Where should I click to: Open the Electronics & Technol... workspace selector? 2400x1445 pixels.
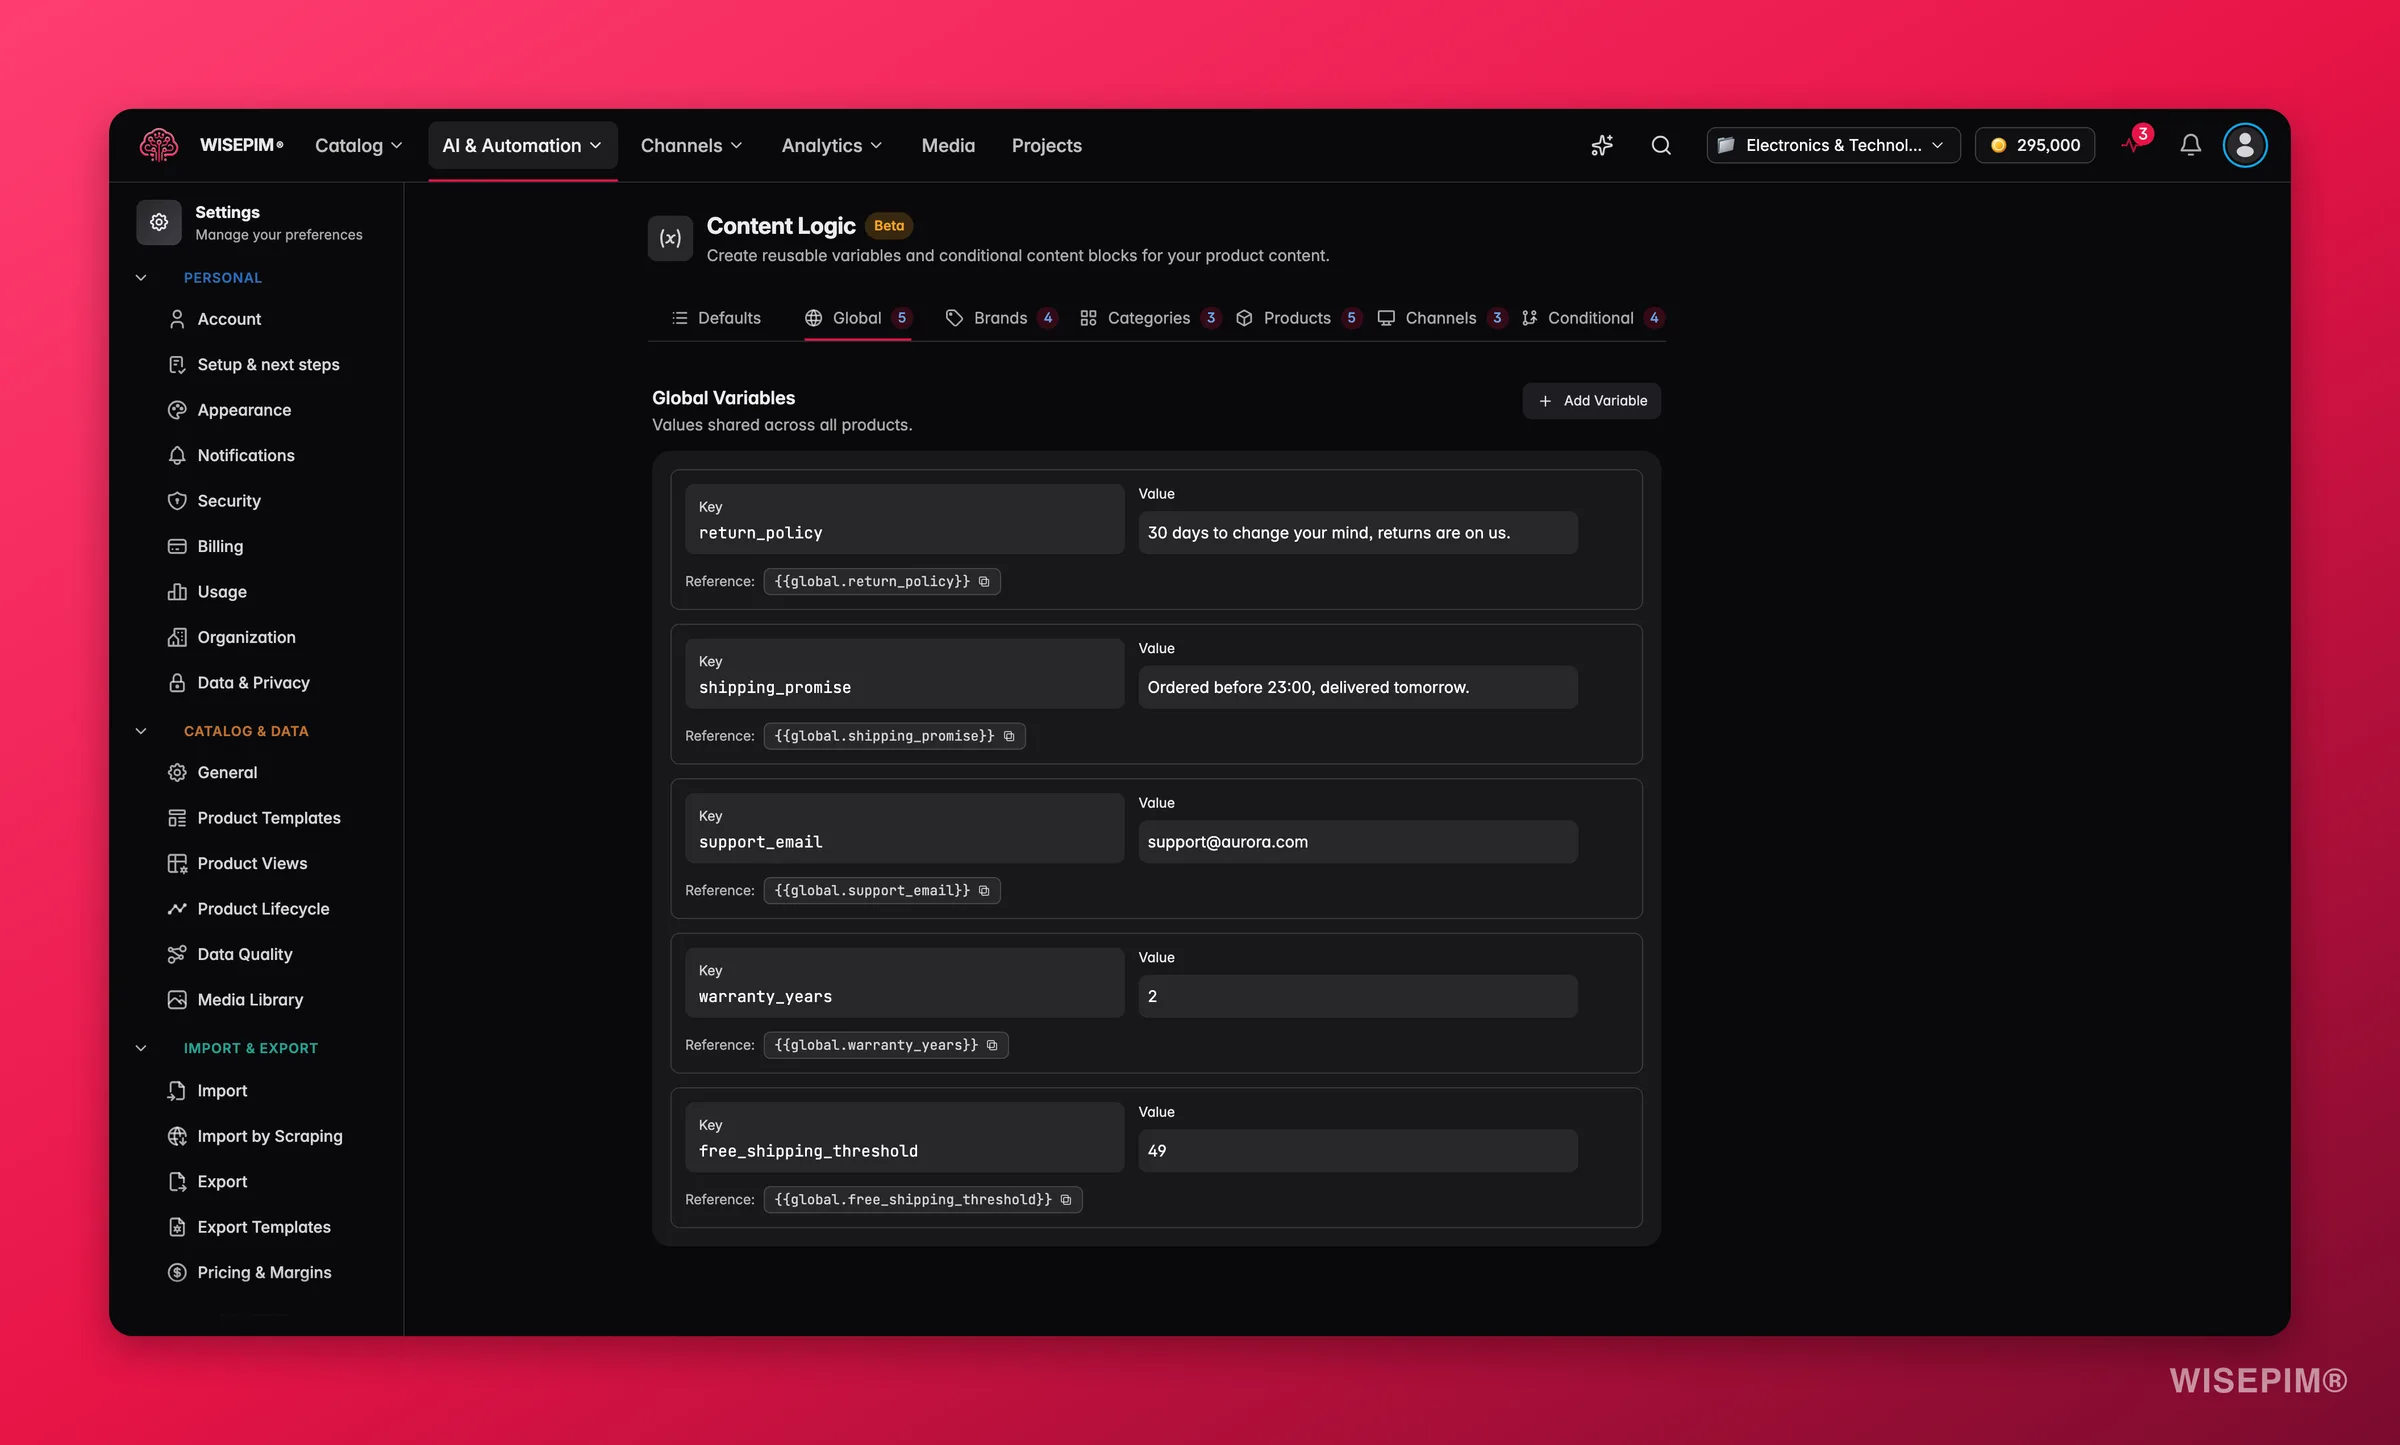[1832, 145]
